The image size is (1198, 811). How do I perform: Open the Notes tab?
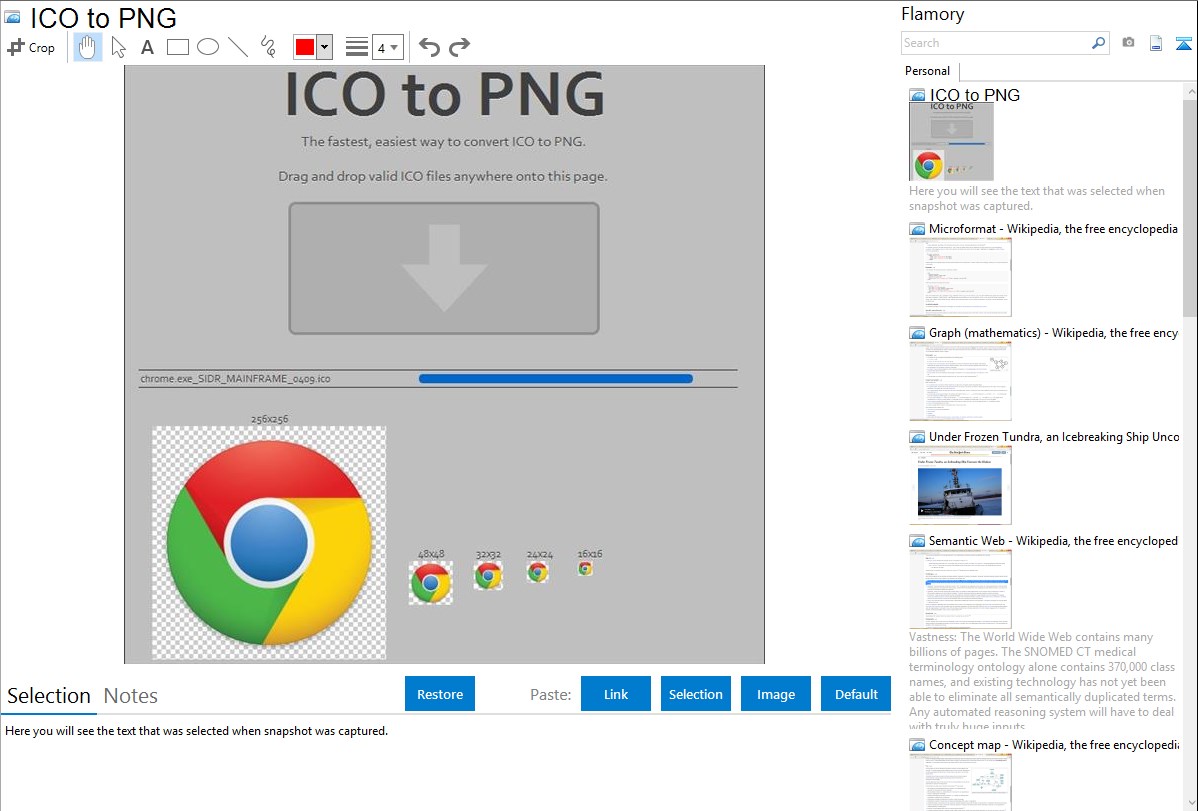click(131, 696)
